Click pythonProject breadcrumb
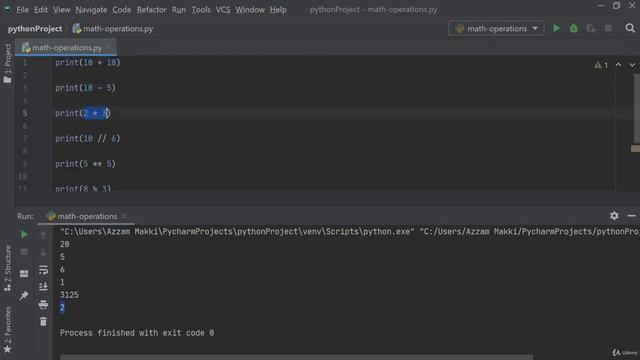640x360 pixels. click(x=35, y=29)
